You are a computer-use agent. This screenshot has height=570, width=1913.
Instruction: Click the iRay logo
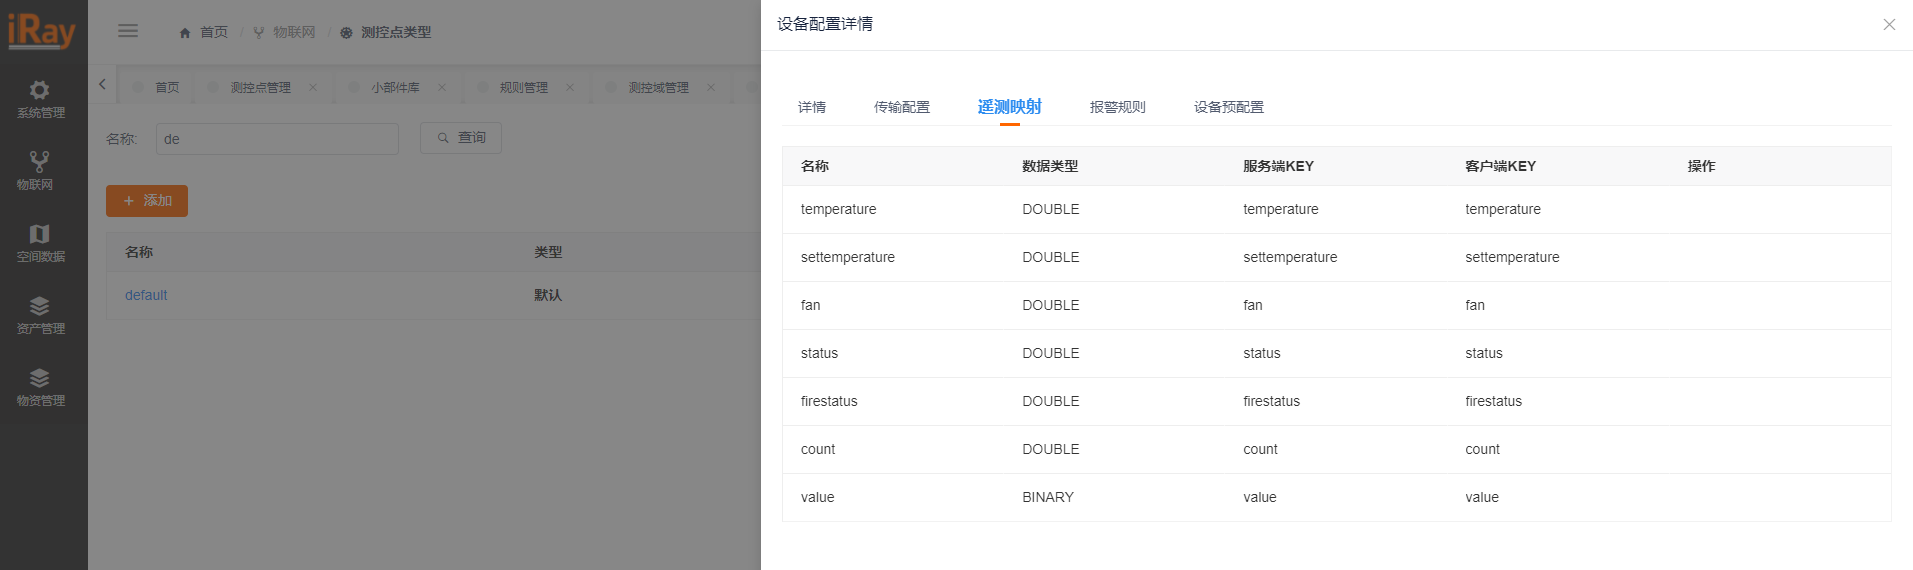click(x=42, y=31)
